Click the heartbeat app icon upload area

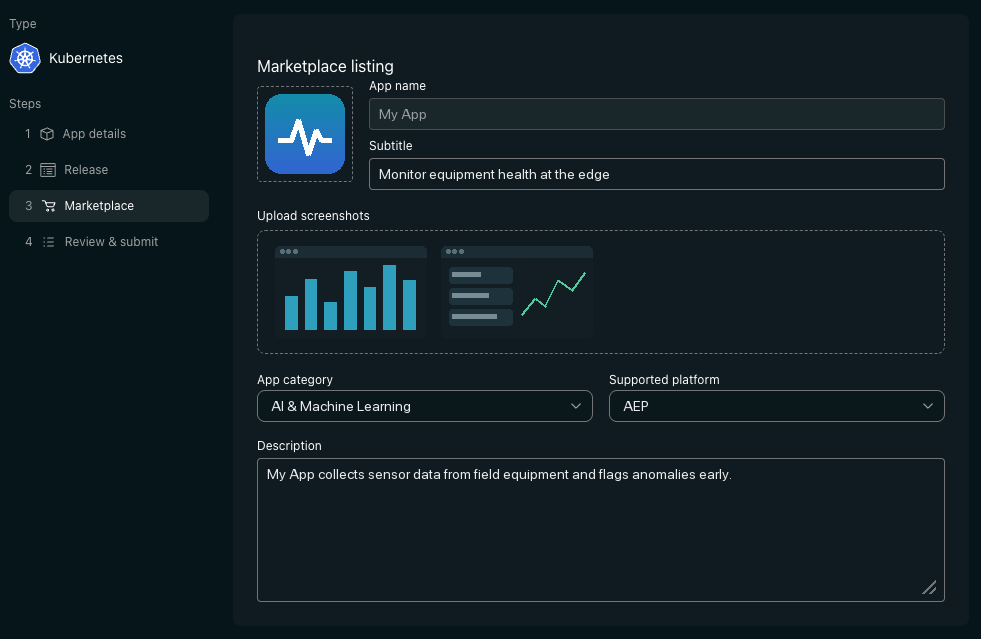305,134
